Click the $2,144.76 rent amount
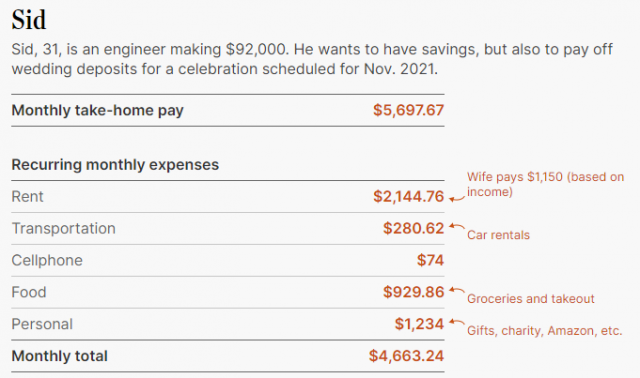Screen dimensions: 640x378 point(408,196)
